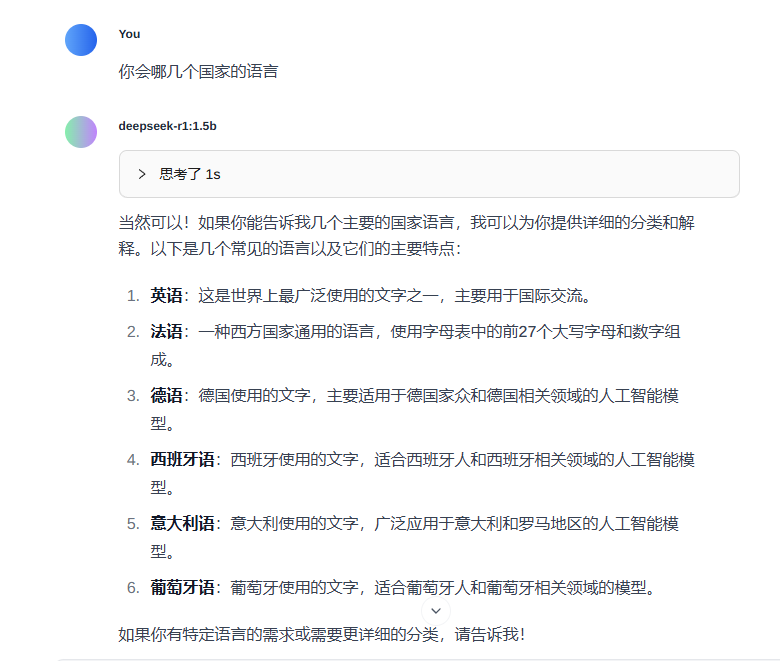This screenshot has height=661, width=780.
Task: Expand the thinking chevron arrow
Action: pyautogui.click(x=142, y=174)
